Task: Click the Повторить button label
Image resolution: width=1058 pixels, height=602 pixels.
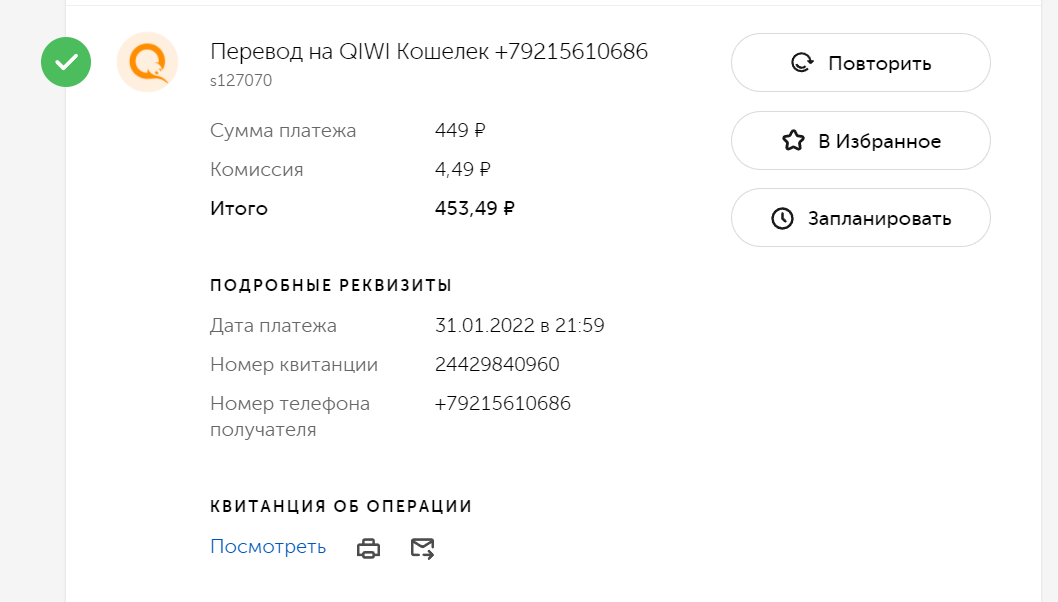Action: tap(880, 63)
